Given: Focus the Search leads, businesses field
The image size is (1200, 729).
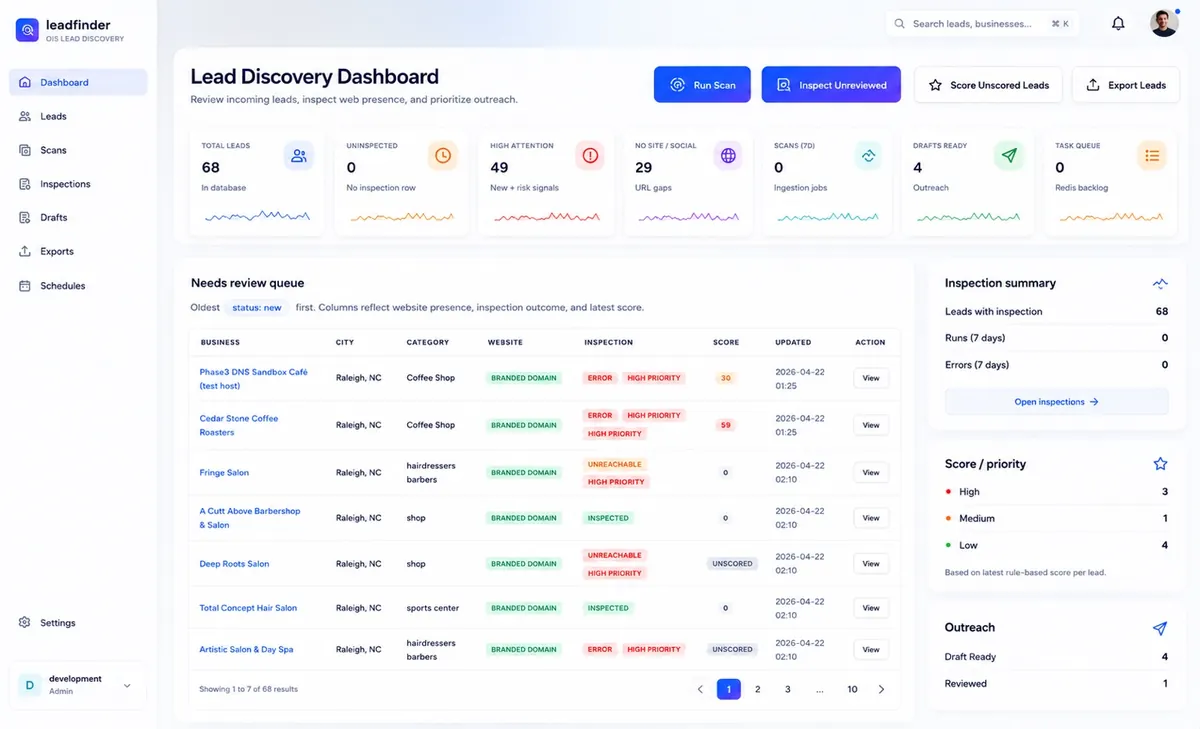Looking at the screenshot, I should click(x=982, y=23).
